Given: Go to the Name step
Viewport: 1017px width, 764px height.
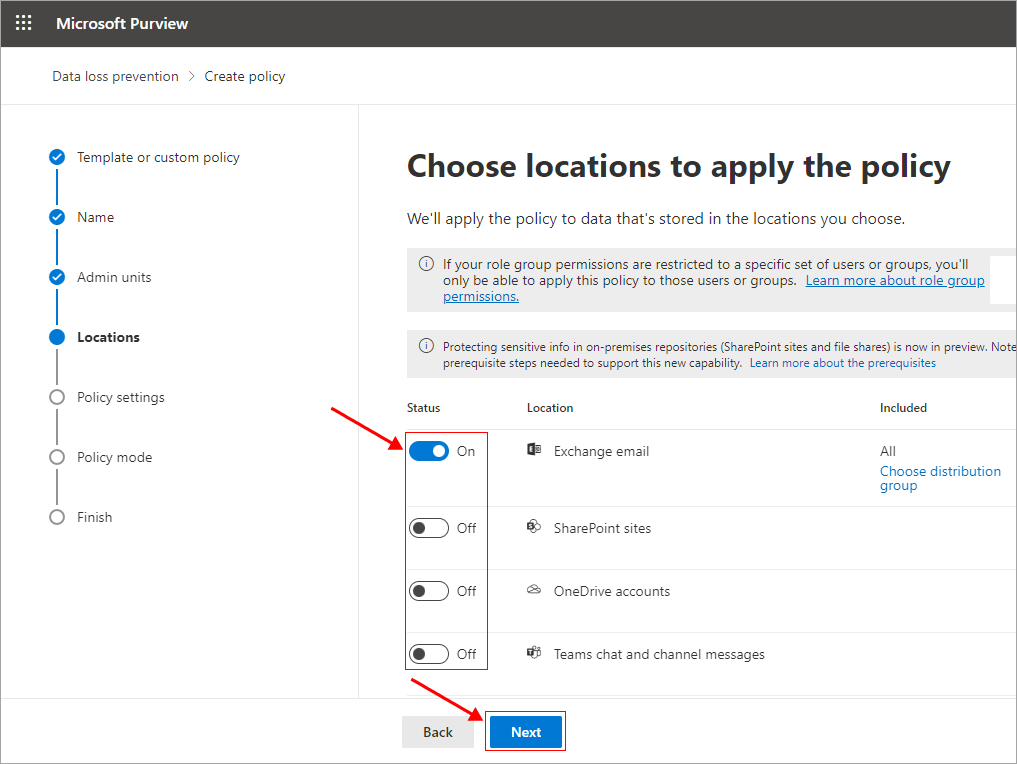Looking at the screenshot, I should click(95, 217).
